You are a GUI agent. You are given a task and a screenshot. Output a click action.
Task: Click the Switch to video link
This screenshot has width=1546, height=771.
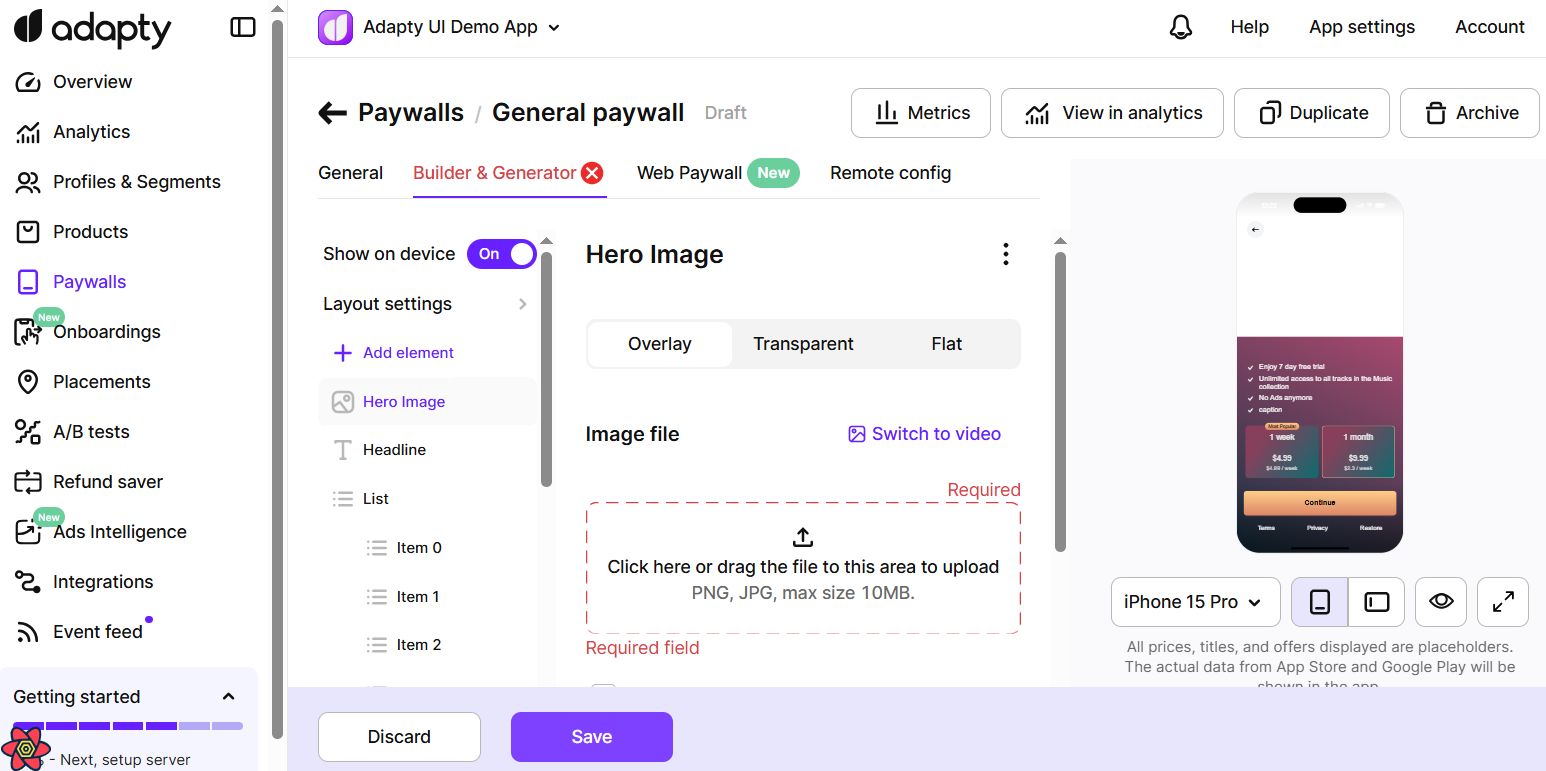(x=924, y=434)
